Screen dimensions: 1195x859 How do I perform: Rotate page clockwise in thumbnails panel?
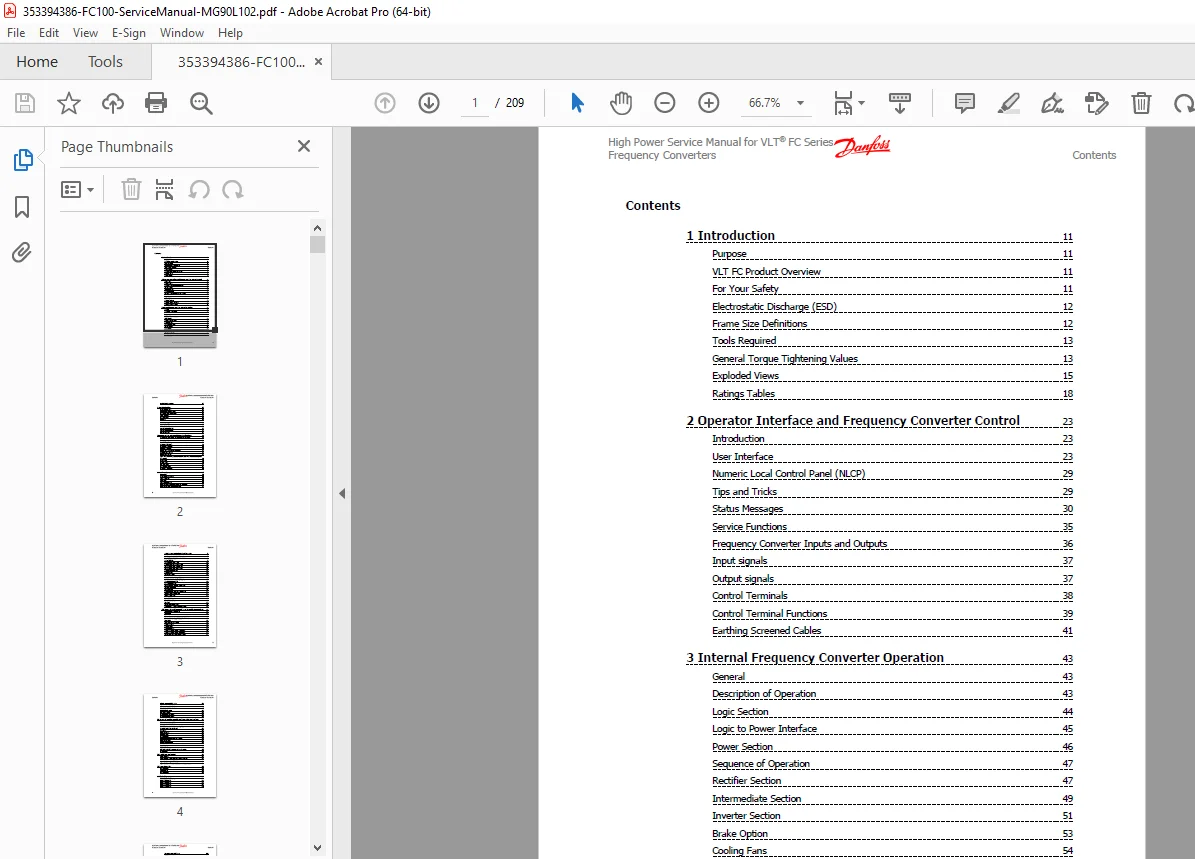coord(232,189)
